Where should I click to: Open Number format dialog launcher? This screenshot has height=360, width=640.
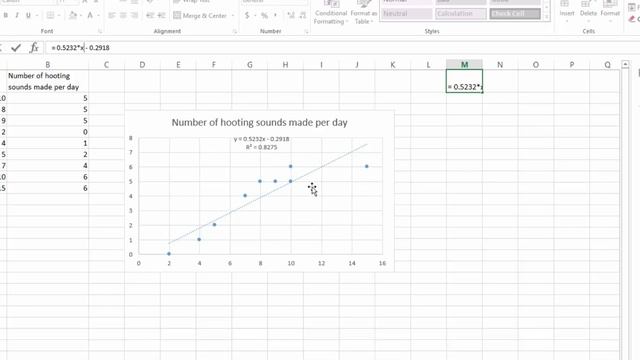click(x=306, y=31)
